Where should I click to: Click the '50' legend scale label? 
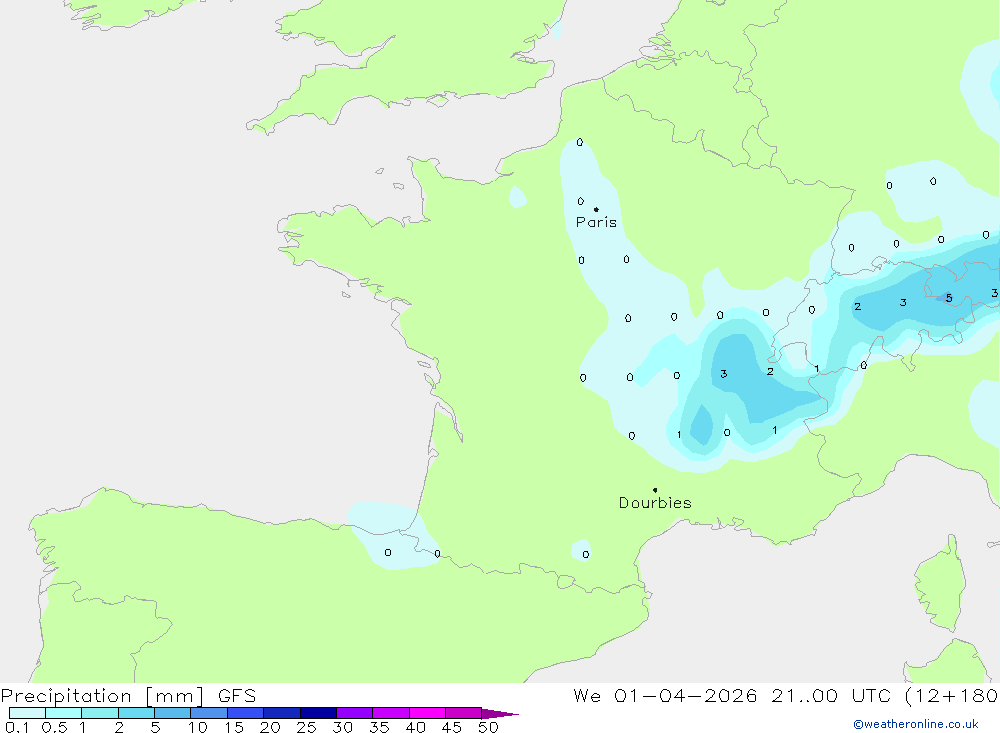coord(489,727)
